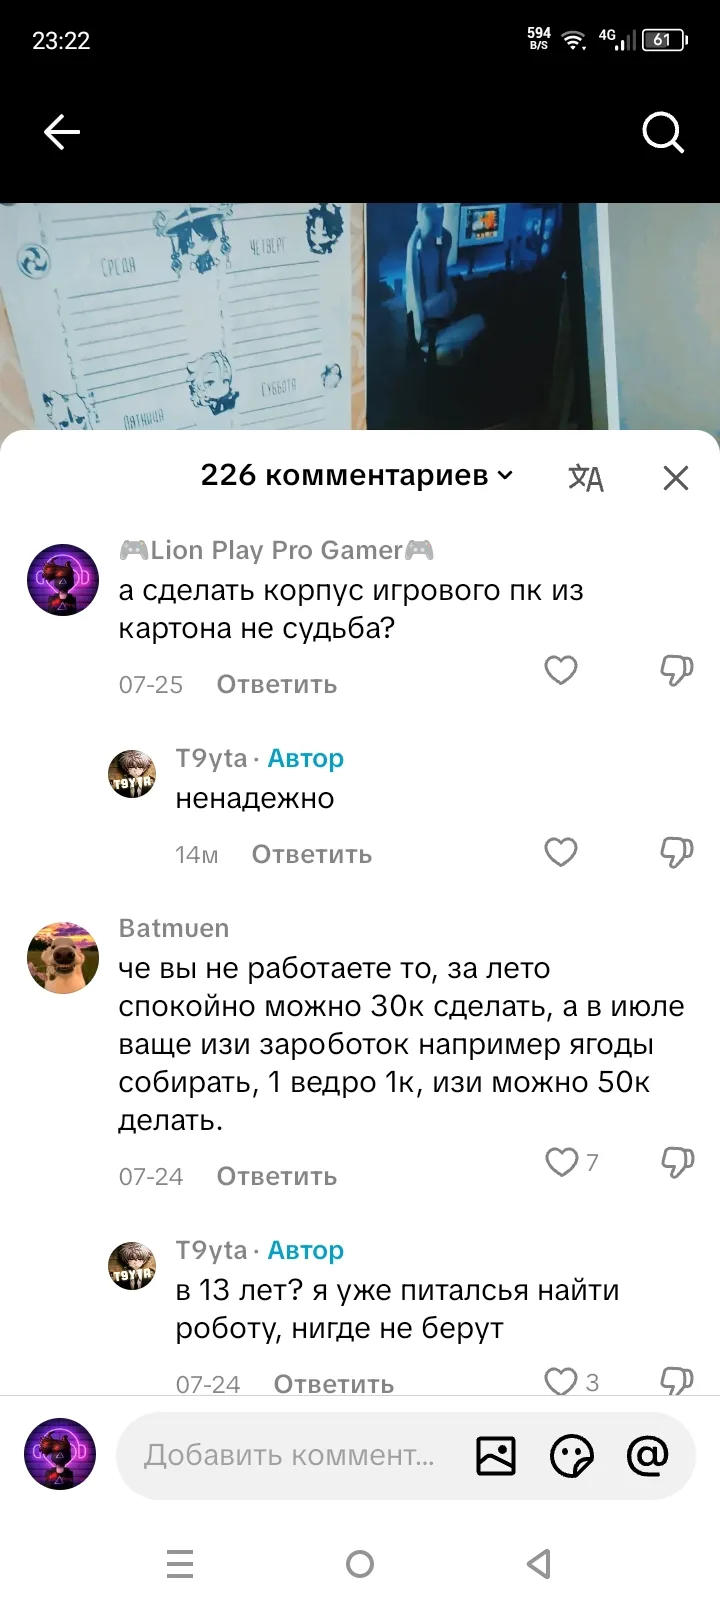This screenshot has height=1612, width=720.
Task: Dislike the Lion Play Pro Gamer comment
Action: (x=677, y=670)
